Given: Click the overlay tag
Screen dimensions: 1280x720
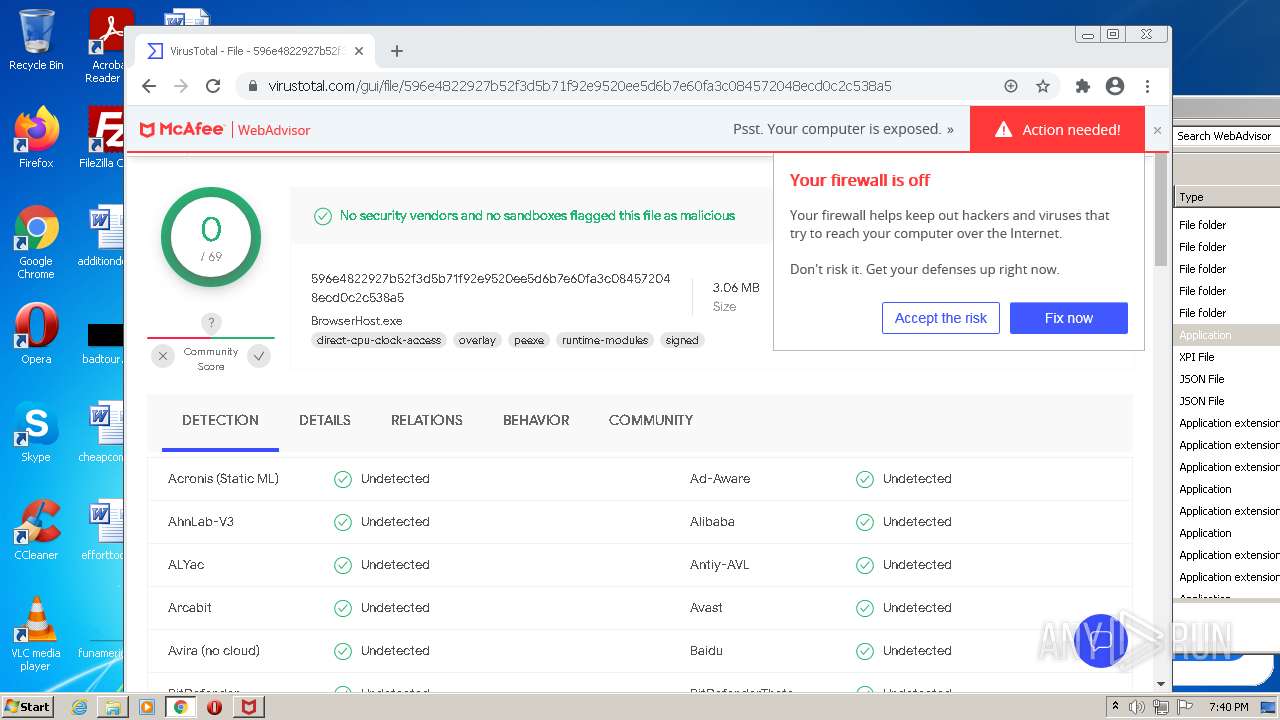Looking at the screenshot, I should pos(477,340).
